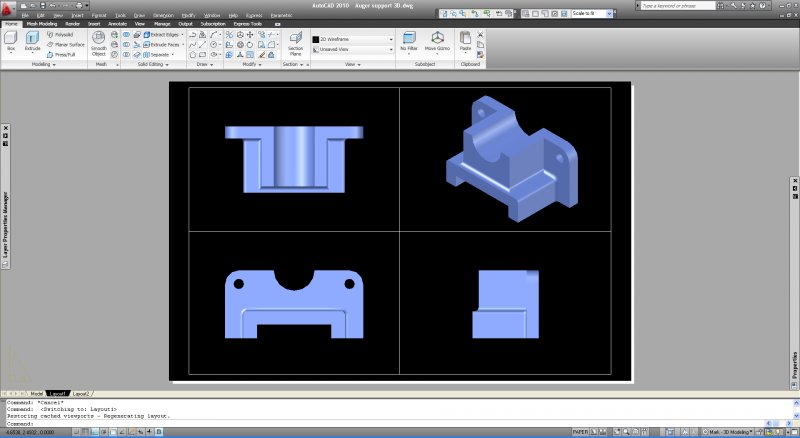Open the Manage ribbon tab

(x=162, y=24)
